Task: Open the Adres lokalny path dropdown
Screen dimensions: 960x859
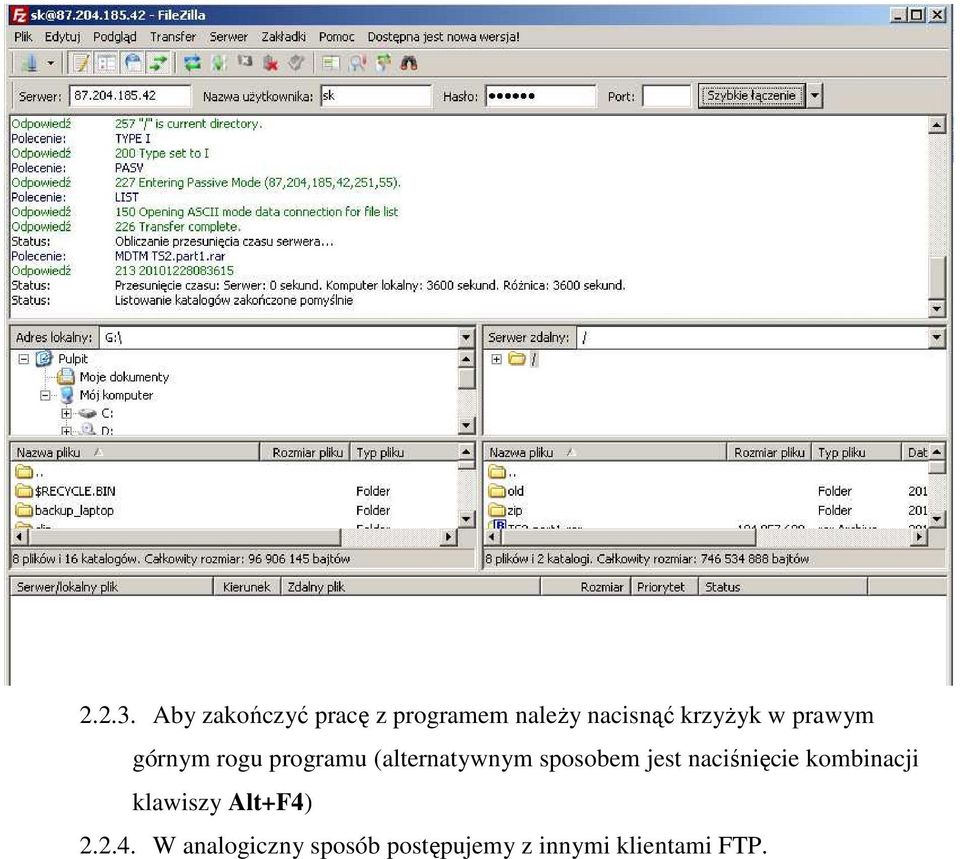Action: (x=466, y=337)
